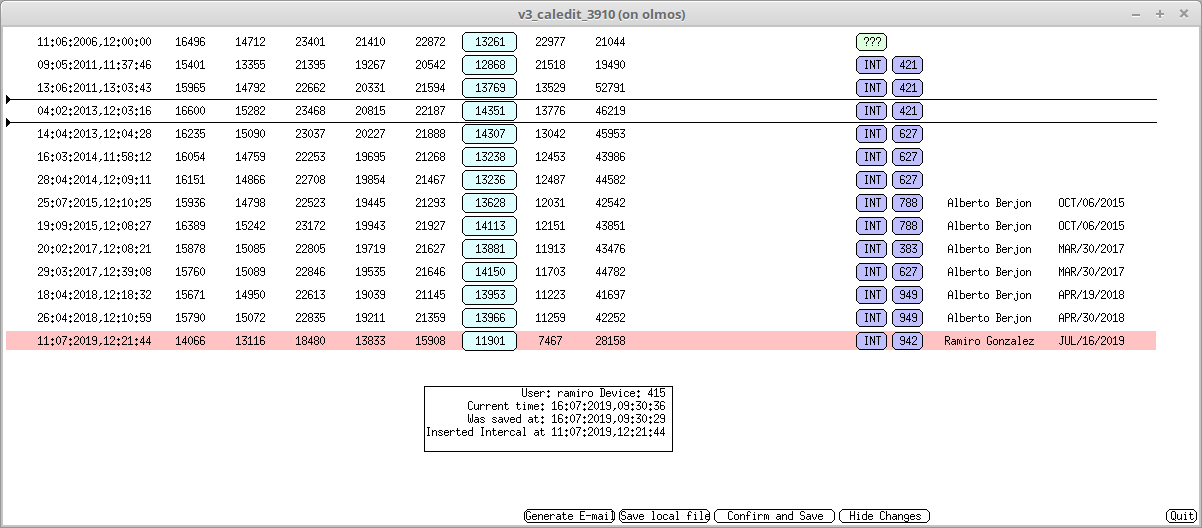Click 788 tag on 25:07:2015 row
This screenshot has width=1202, height=528.
907,203
